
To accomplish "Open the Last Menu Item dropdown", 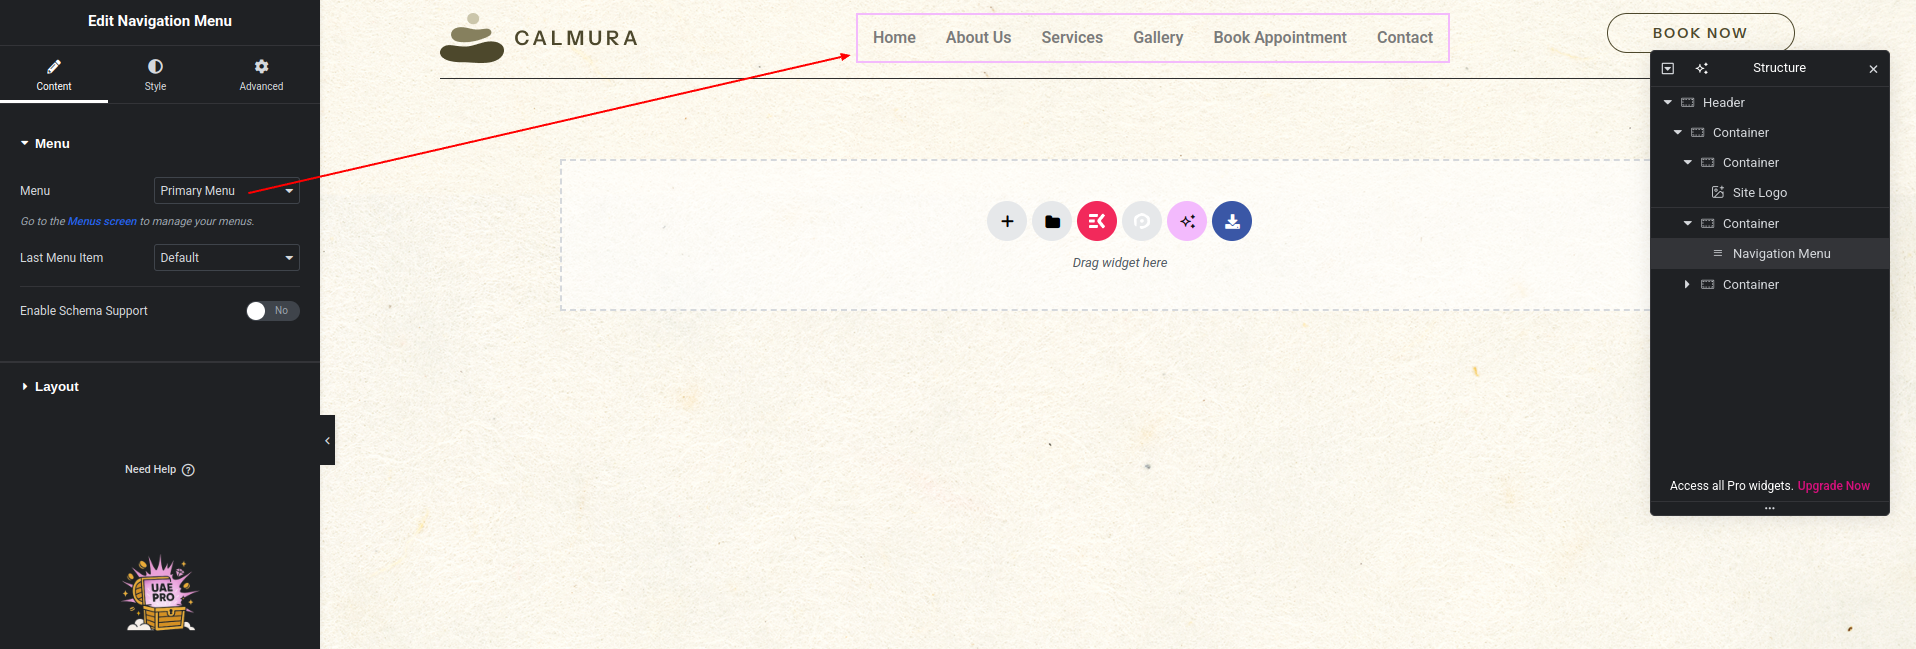I will (x=227, y=258).
